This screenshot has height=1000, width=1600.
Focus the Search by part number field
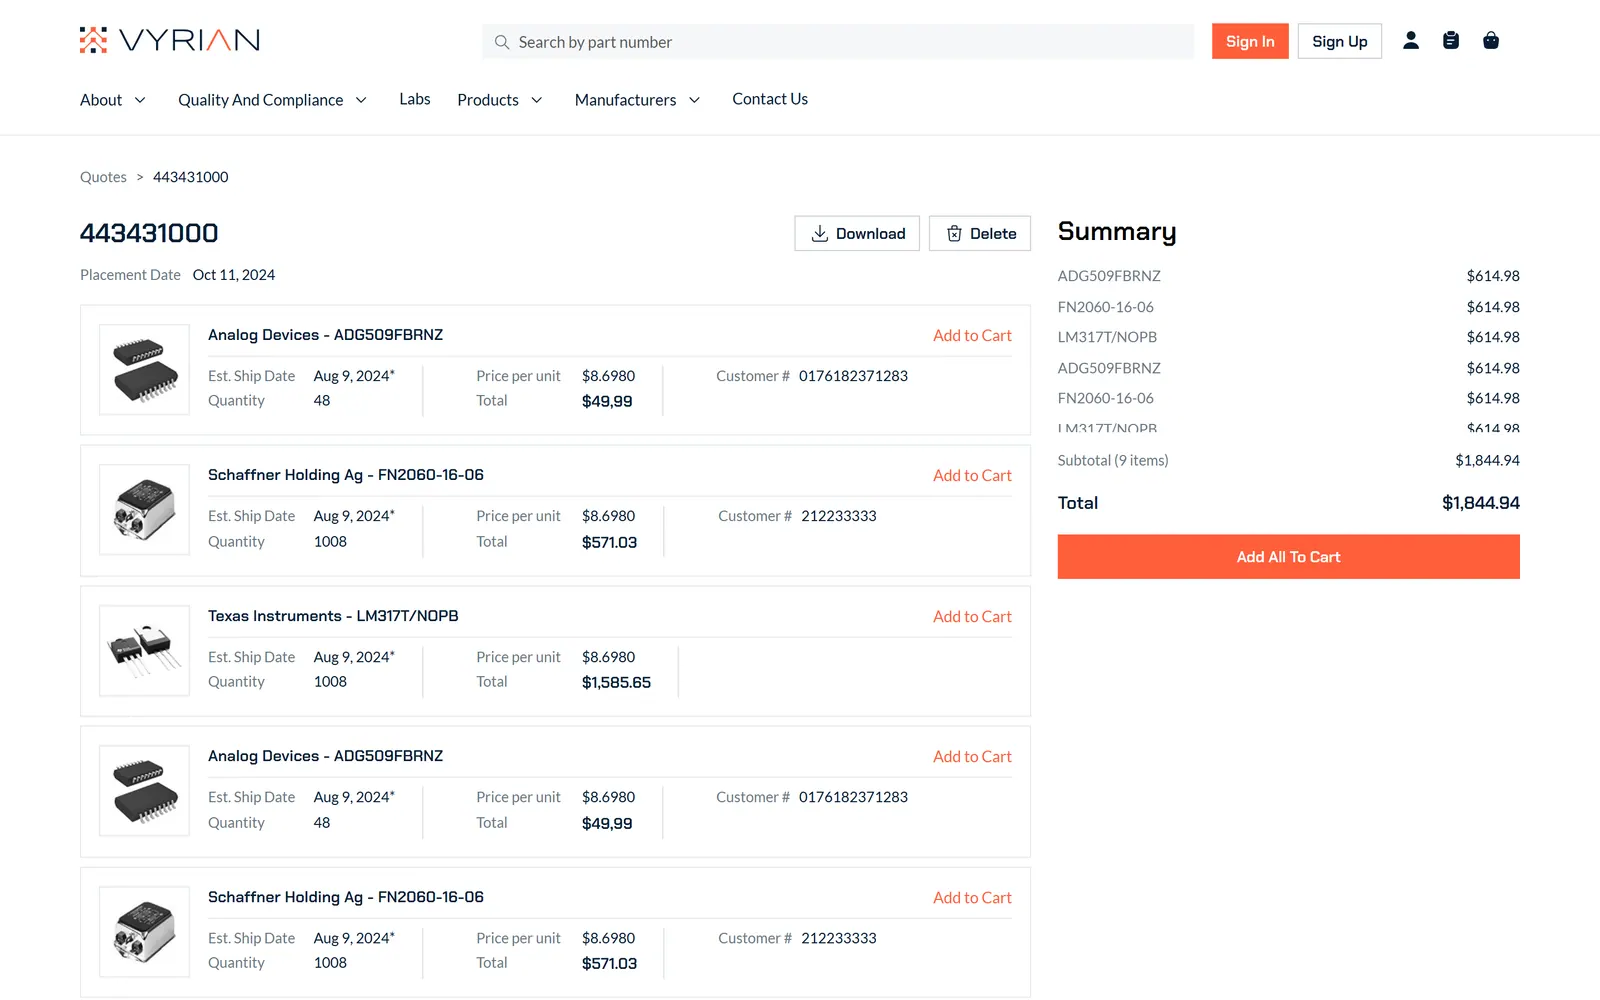[x=838, y=42]
